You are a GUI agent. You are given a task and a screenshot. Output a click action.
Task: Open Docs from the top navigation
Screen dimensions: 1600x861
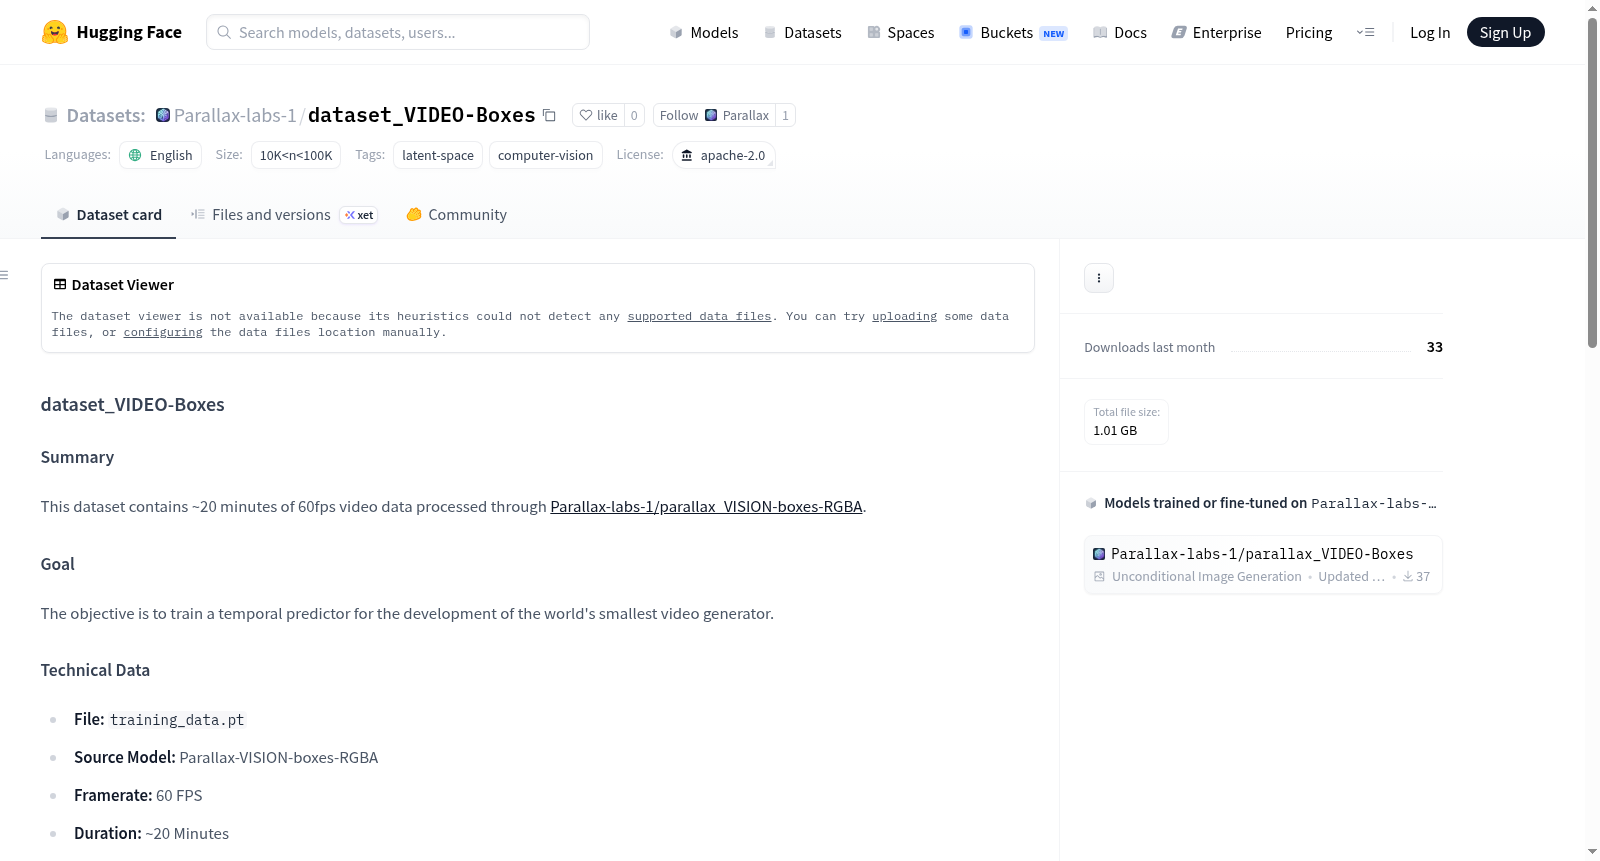pyautogui.click(x=1120, y=32)
